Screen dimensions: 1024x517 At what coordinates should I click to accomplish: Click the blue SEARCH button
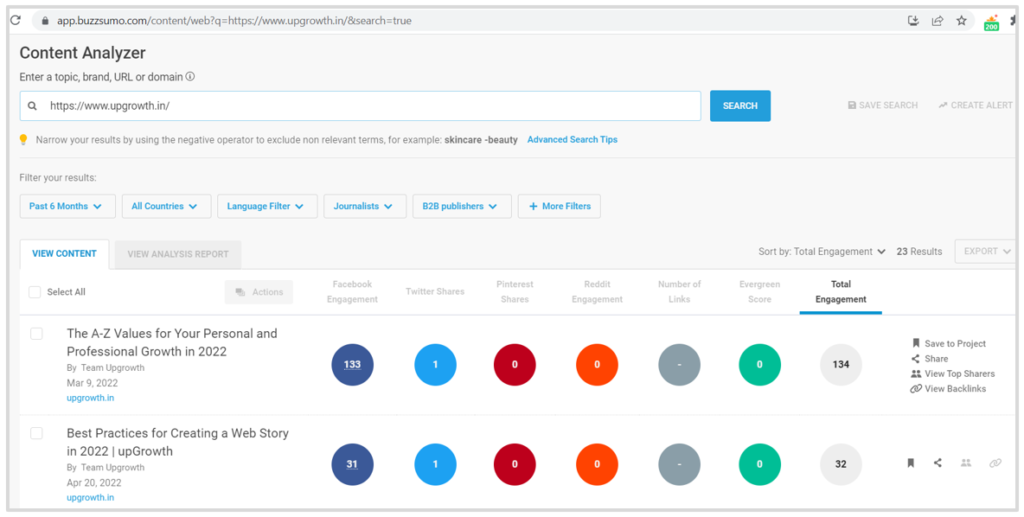click(x=740, y=106)
